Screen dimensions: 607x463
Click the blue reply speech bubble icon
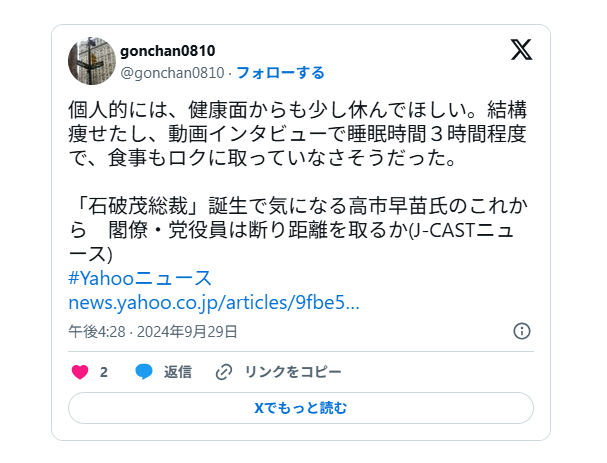pos(144,372)
